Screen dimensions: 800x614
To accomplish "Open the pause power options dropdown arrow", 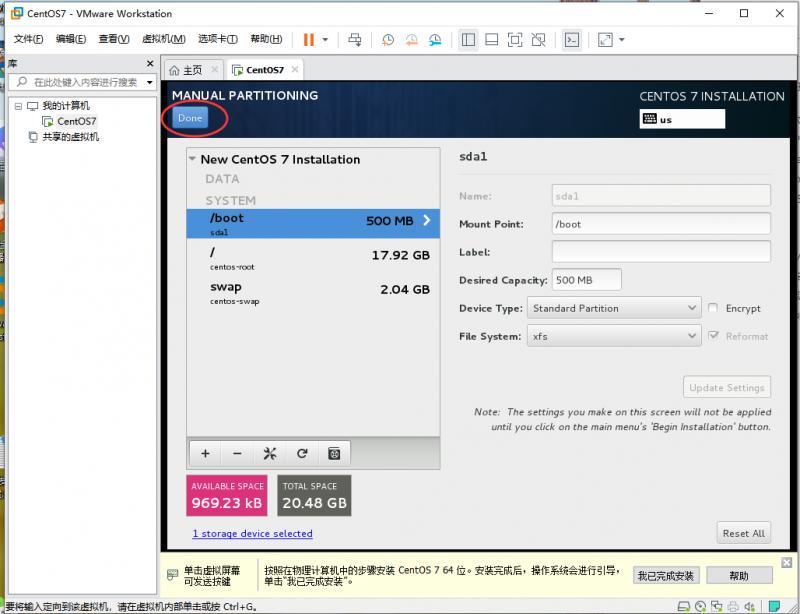I will 325,40.
